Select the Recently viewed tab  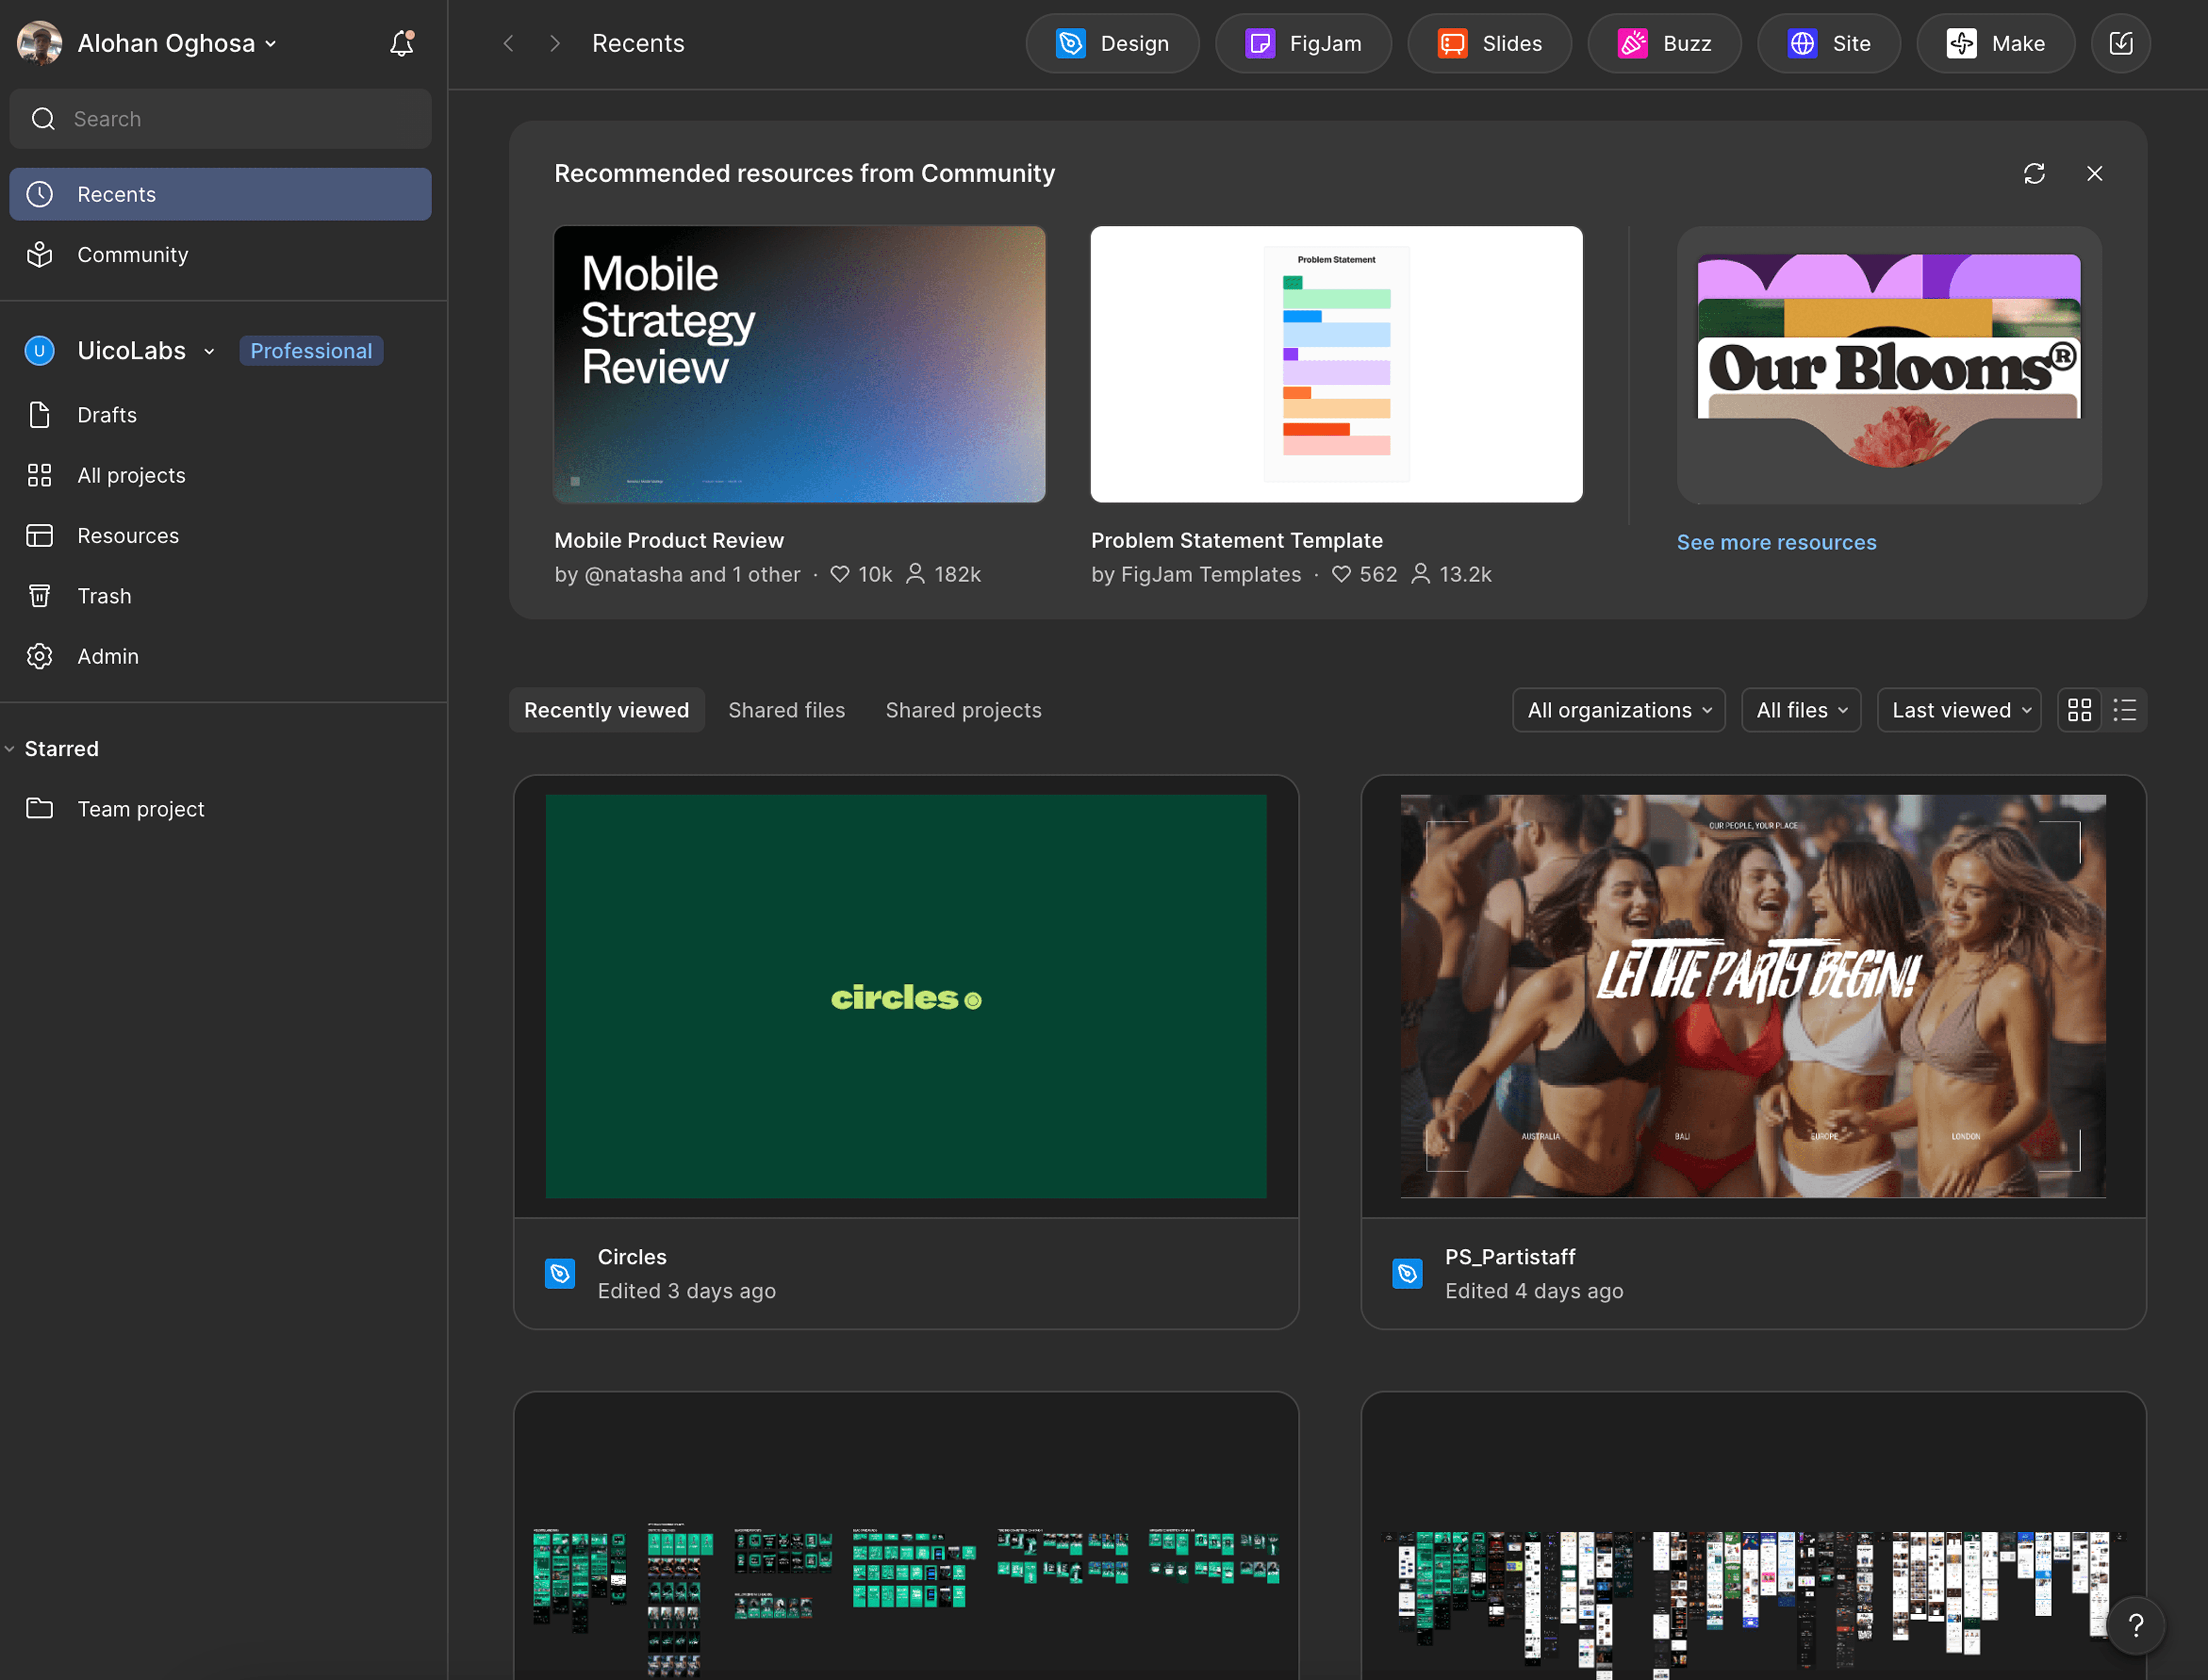click(606, 710)
